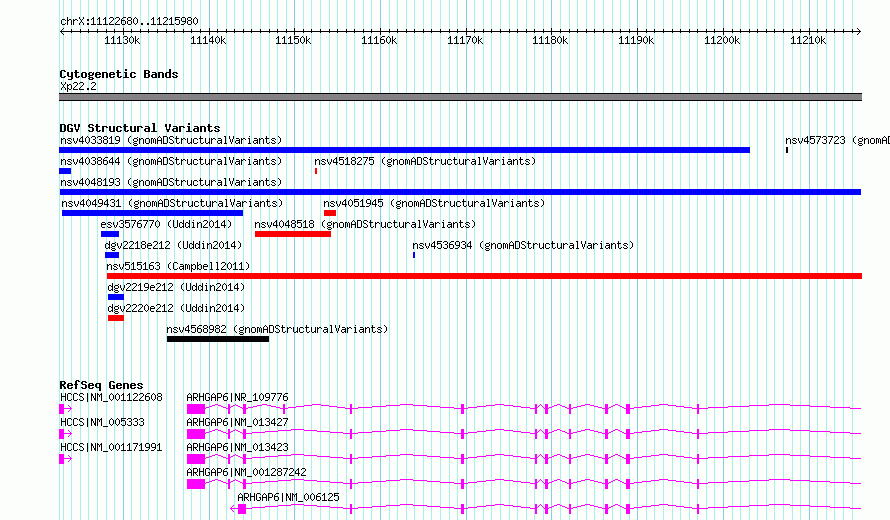The height and width of the screenshot is (520, 890).
Task: Click the gray Xp22.2 cytogenetic band bar
Action: 460,98
